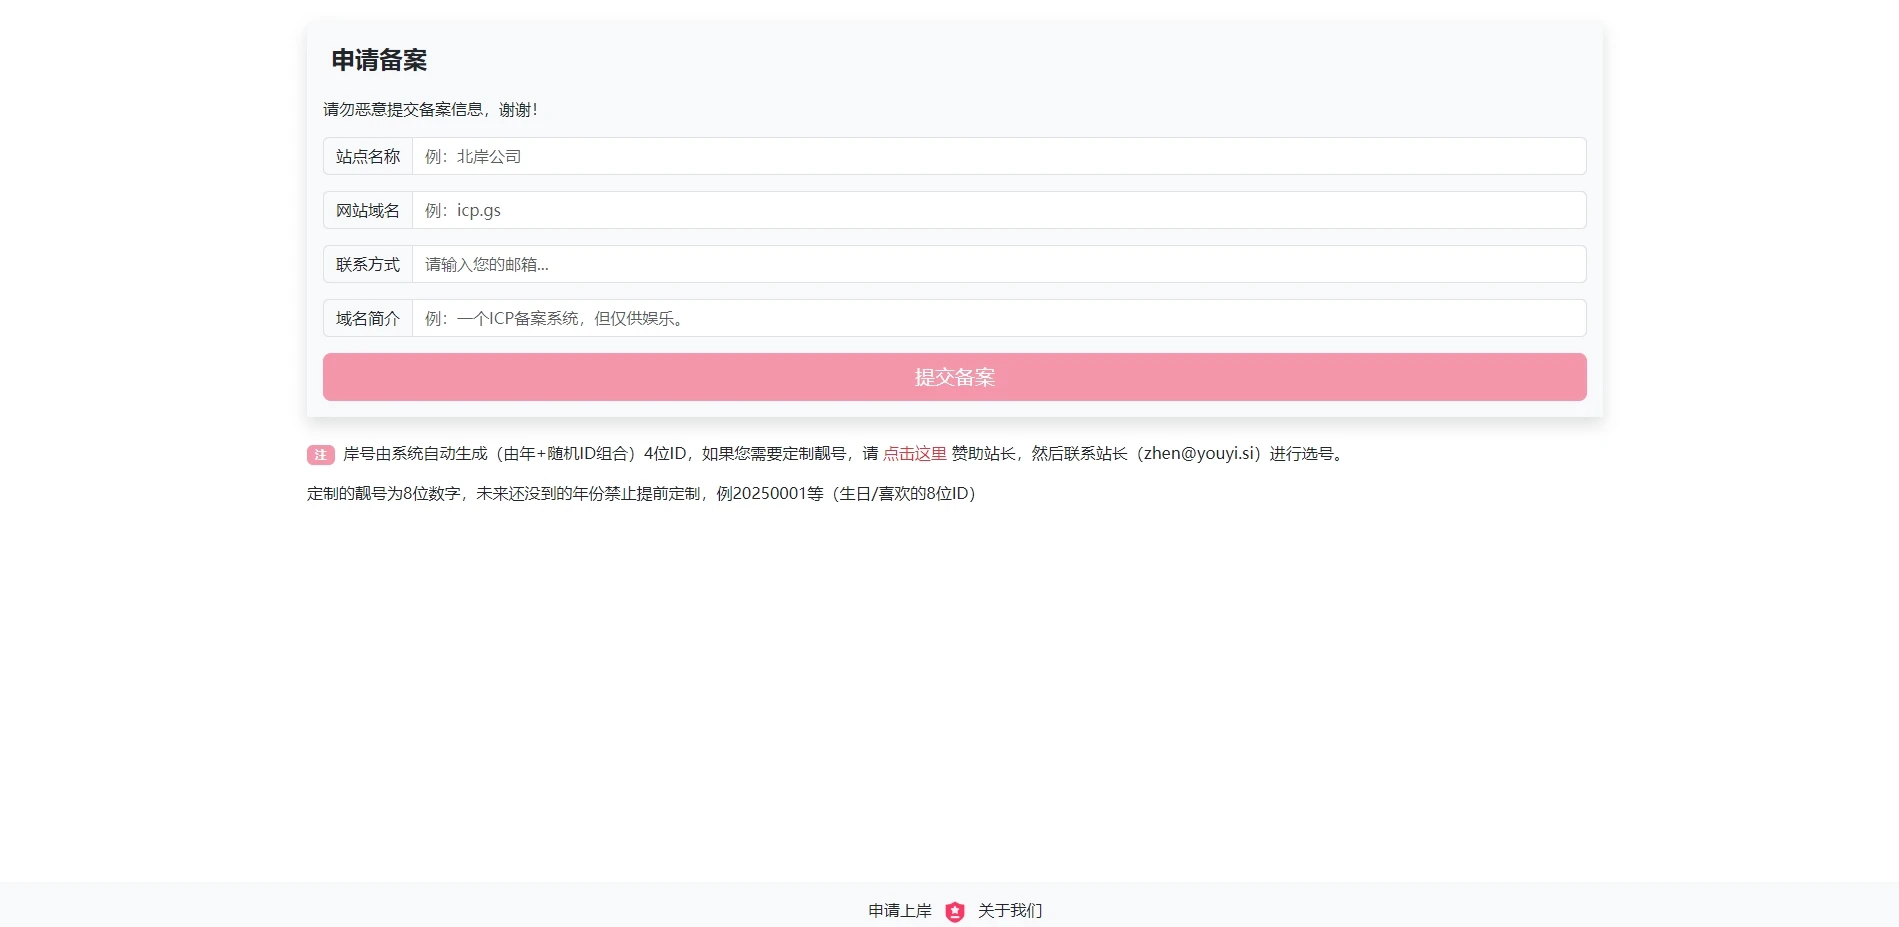Click the 岸号由系统自动生成 note text
The width and height of the screenshot is (1899, 927).
[415, 454]
